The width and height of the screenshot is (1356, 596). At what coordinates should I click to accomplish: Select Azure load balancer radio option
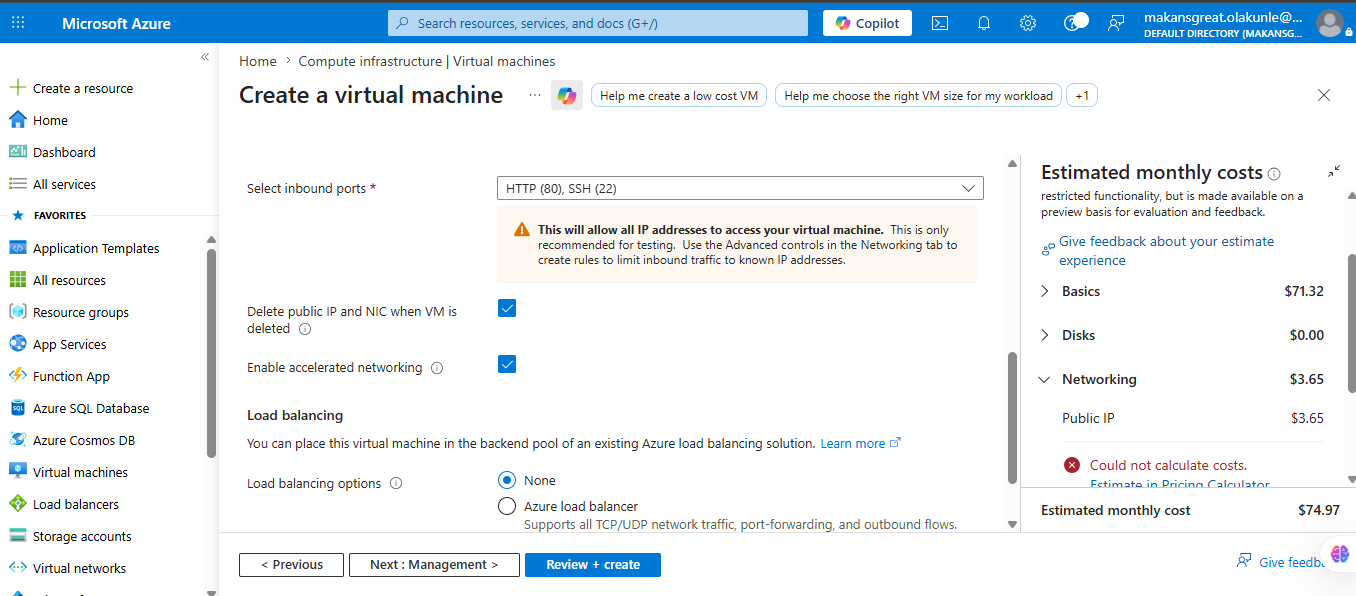tap(507, 506)
